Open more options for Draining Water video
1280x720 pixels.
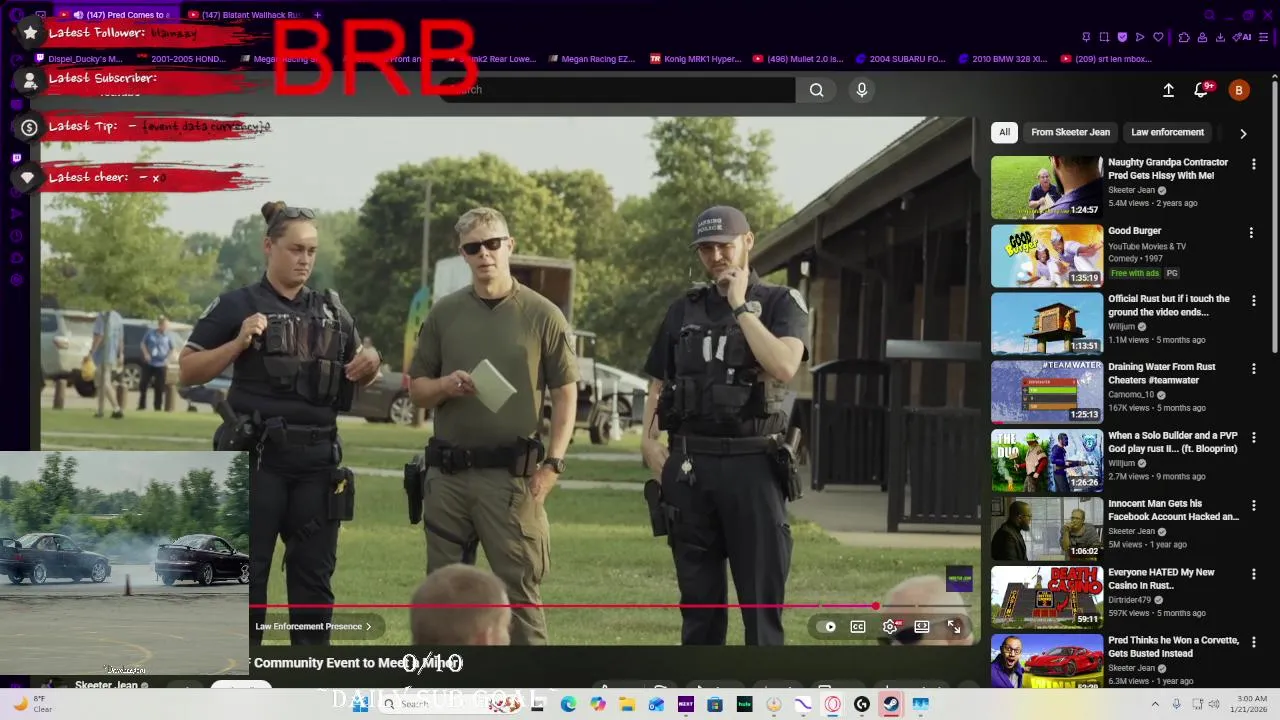[1253, 369]
